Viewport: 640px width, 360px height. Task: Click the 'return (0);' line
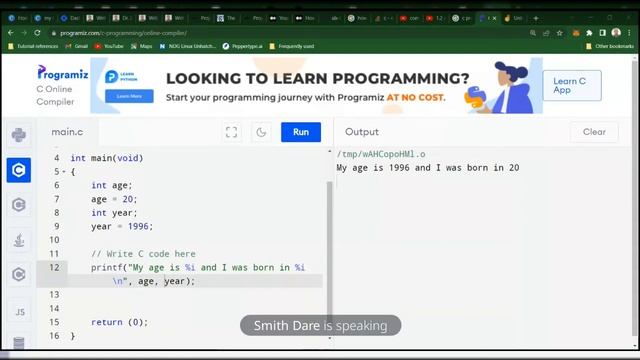pos(119,322)
